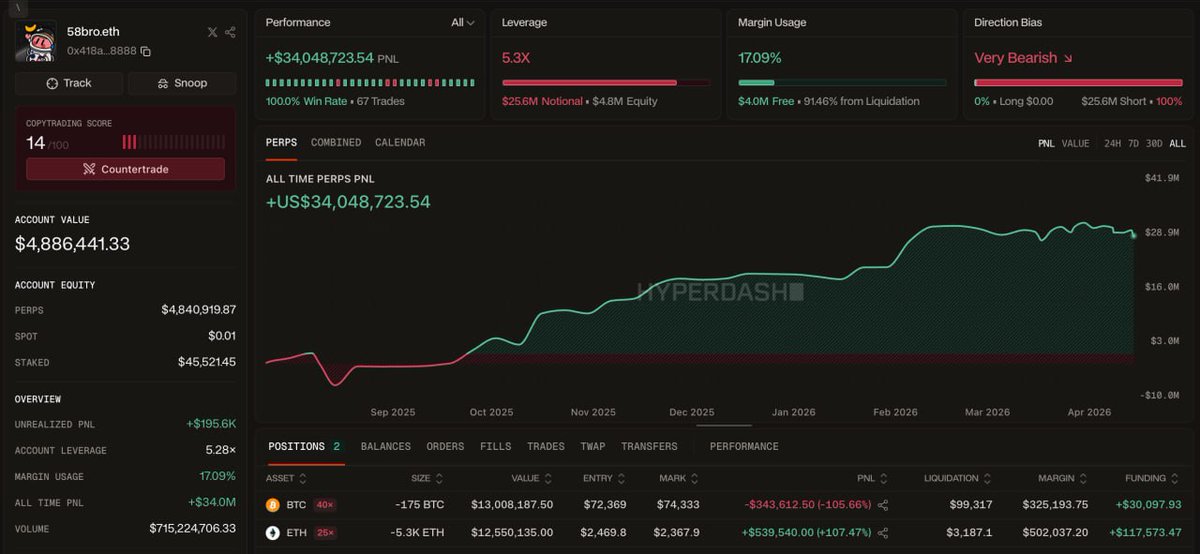This screenshot has height=554, width=1200.
Task: Share the BTC position PNL
Action: [882, 506]
